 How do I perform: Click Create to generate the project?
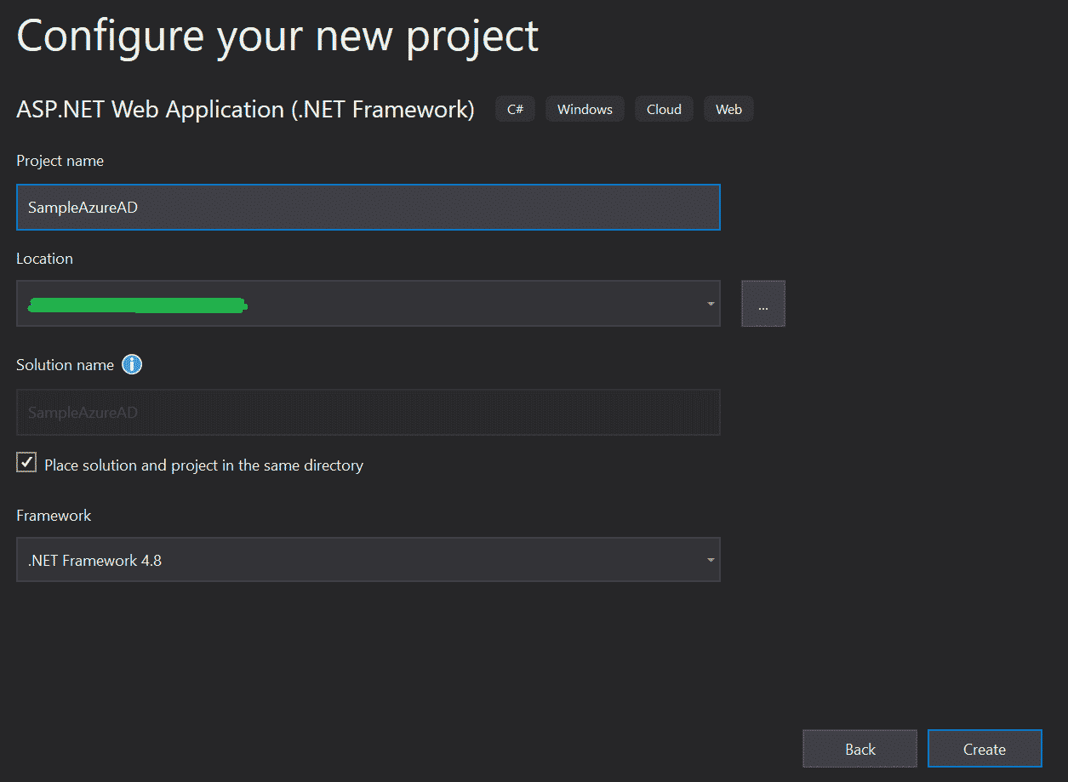tap(984, 748)
